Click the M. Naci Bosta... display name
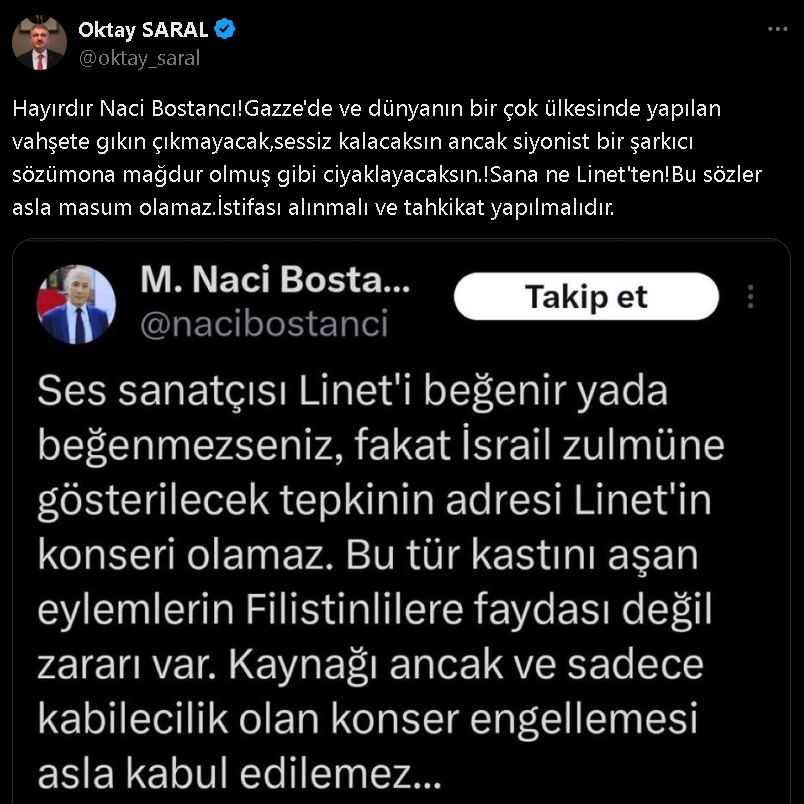The image size is (804, 804). pyautogui.click(x=275, y=281)
